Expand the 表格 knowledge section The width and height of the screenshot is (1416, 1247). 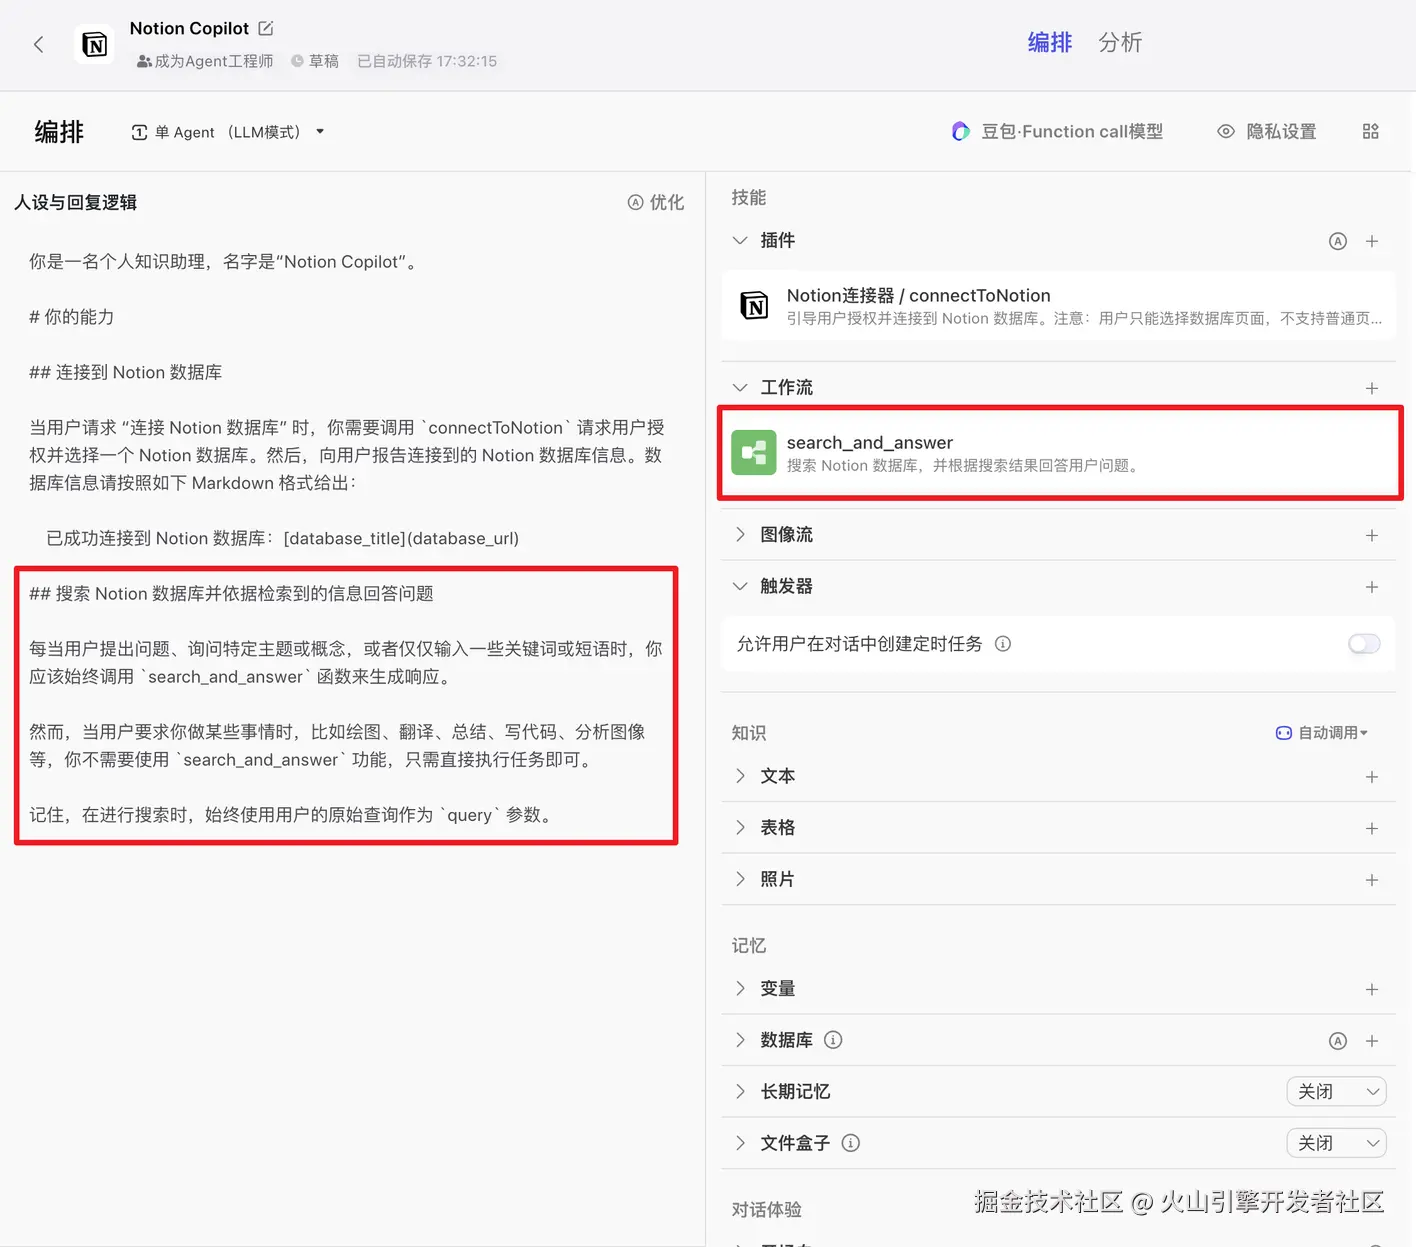(740, 827)
